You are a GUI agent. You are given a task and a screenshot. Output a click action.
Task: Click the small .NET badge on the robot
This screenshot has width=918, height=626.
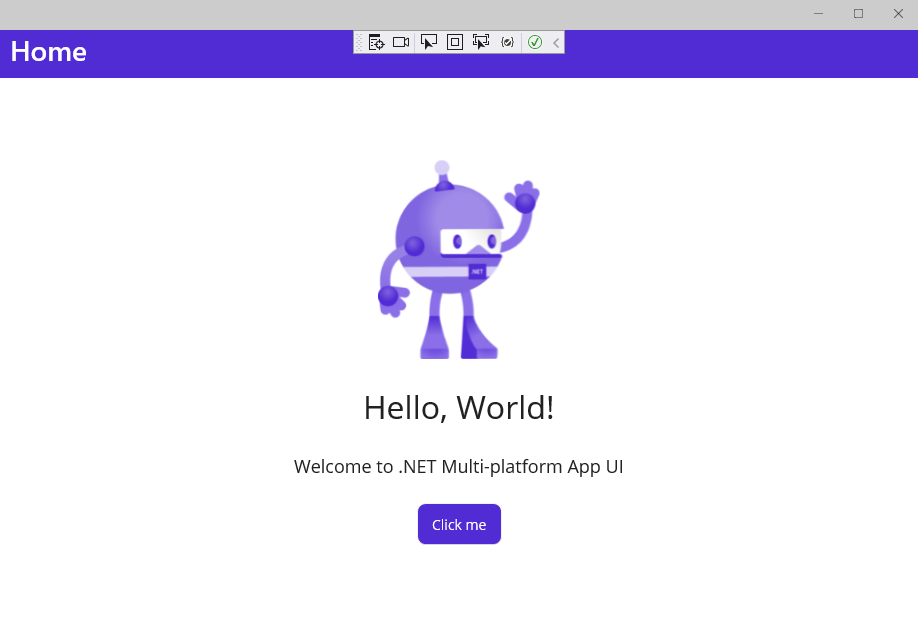(477, 271)
